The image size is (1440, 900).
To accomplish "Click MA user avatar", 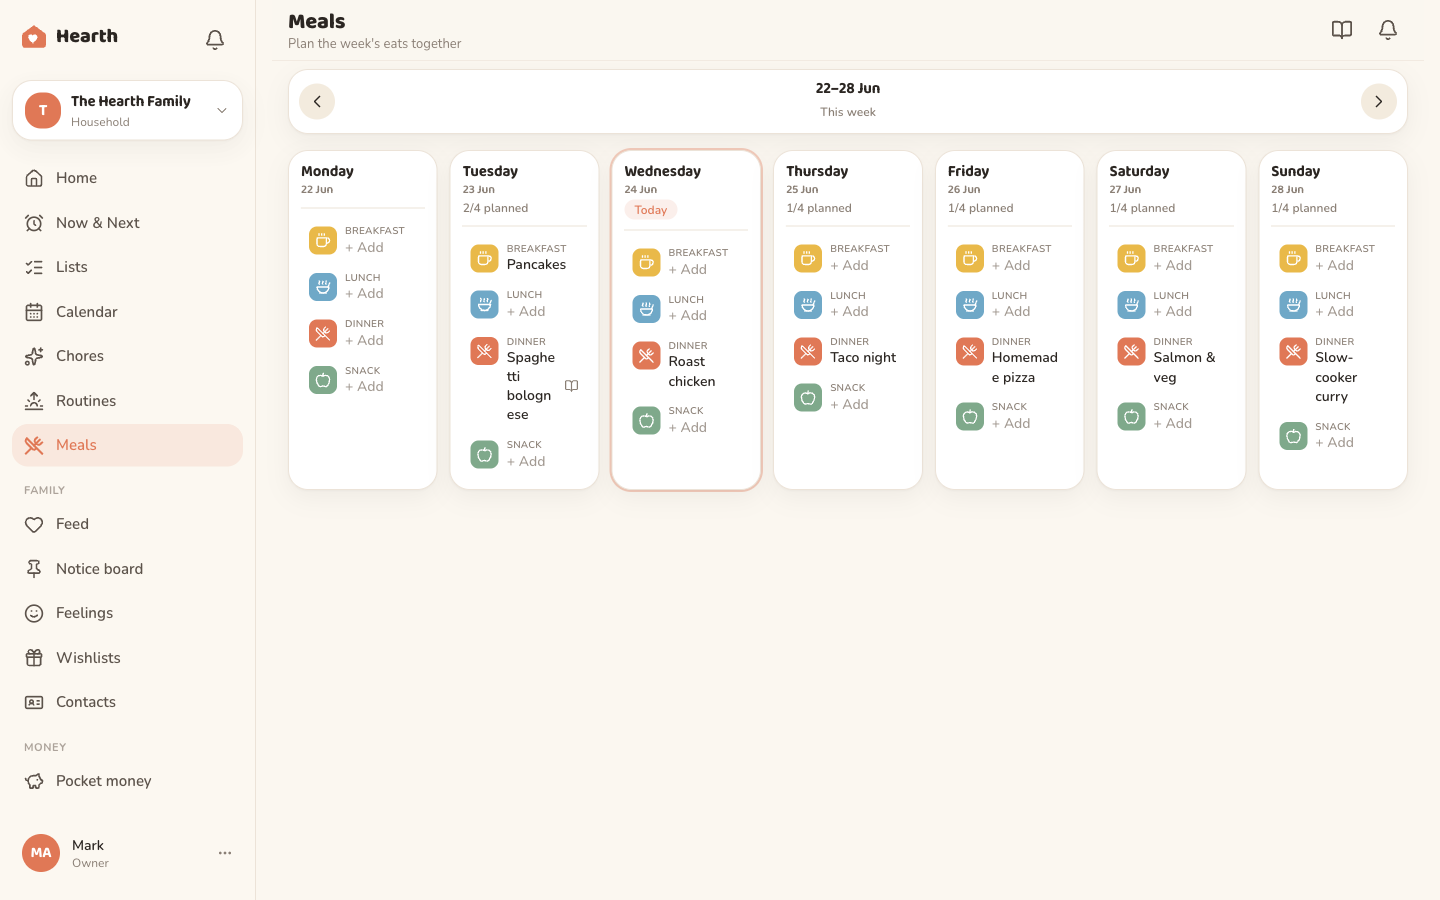I will 41,853.
